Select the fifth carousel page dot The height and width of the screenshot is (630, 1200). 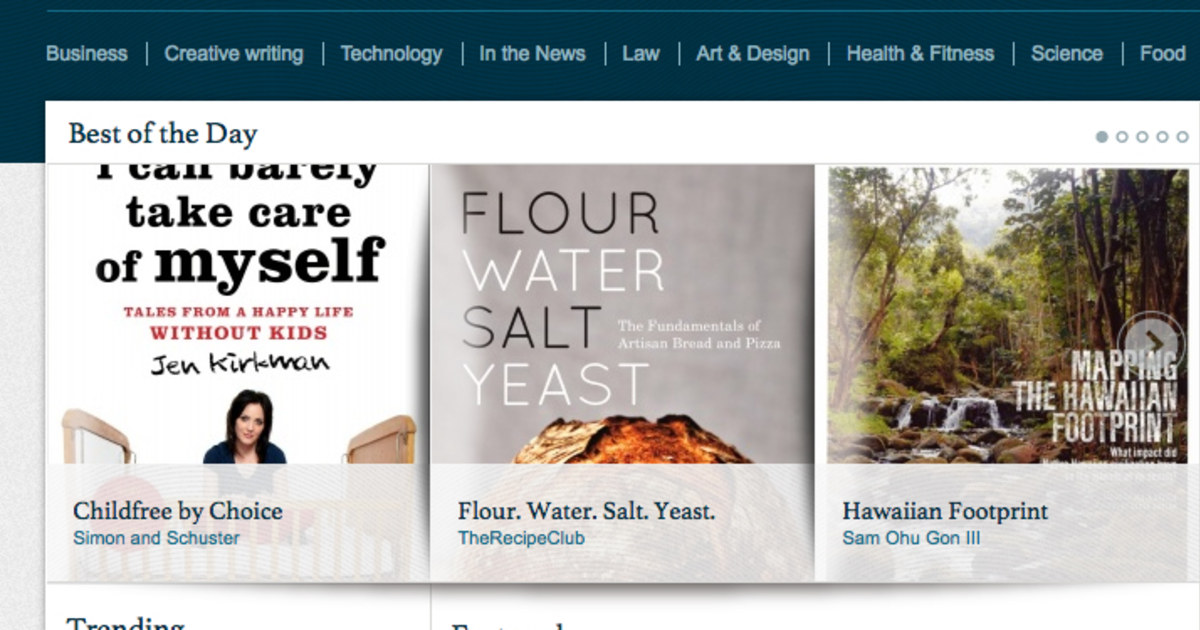1182,136
